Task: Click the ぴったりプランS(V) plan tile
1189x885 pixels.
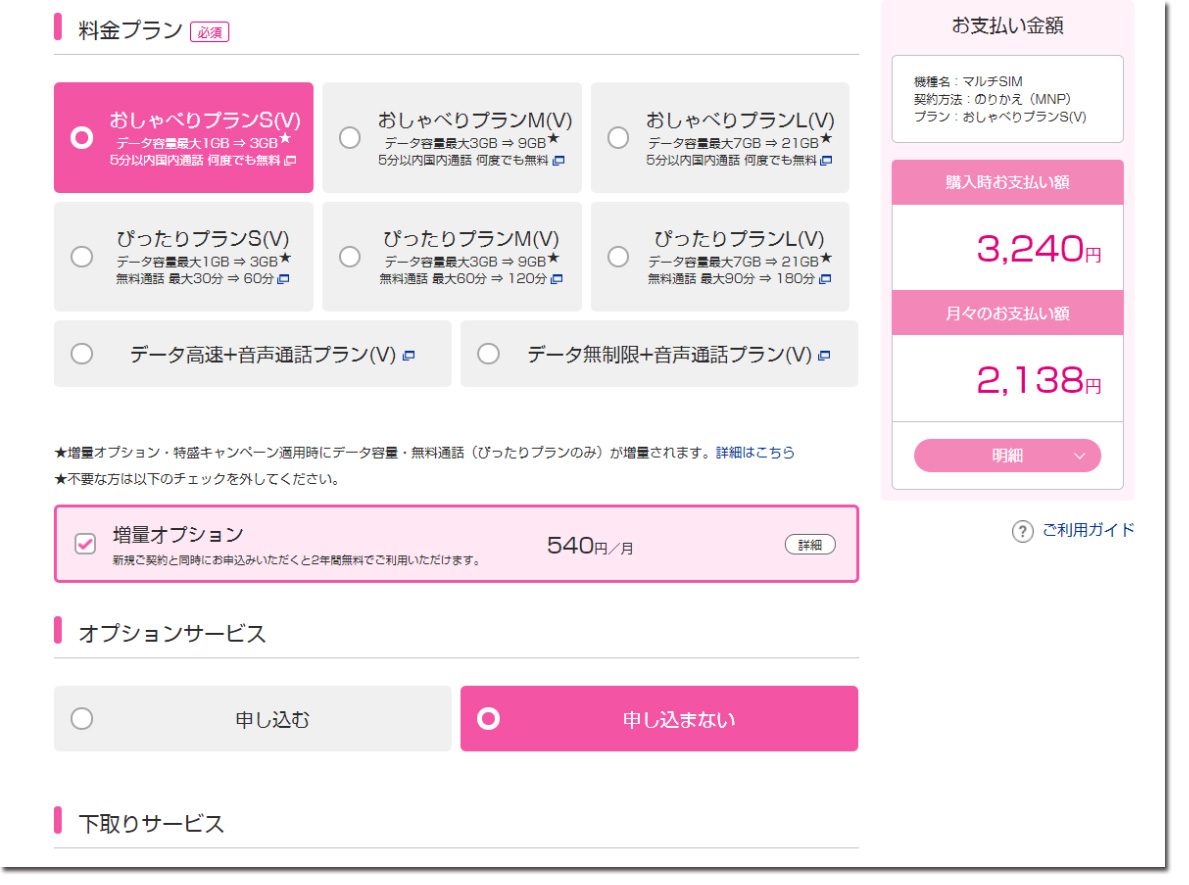Action: pyautogui.click(x=183, y=257)
